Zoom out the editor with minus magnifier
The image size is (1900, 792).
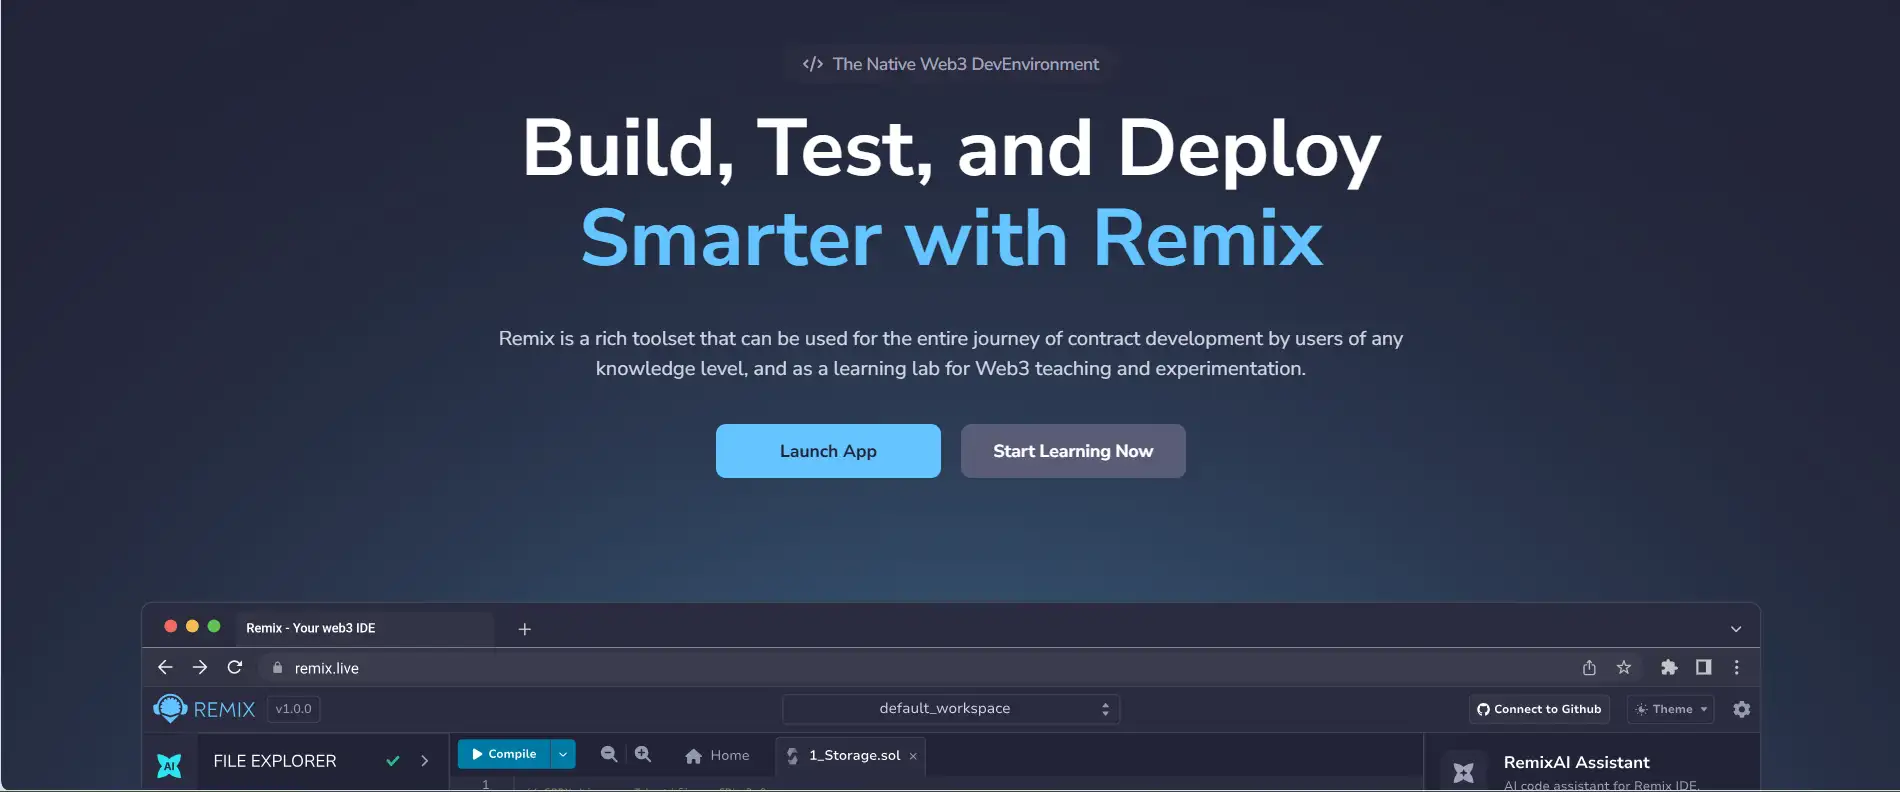pos(608,755)
